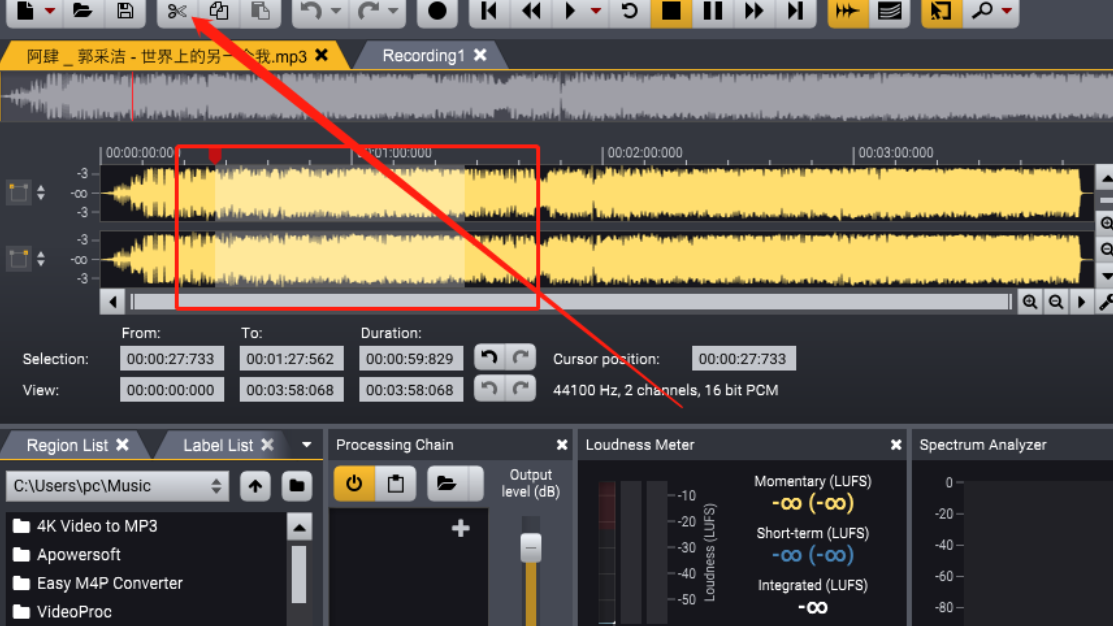Fast forward the audio playback

click(754, 11)
